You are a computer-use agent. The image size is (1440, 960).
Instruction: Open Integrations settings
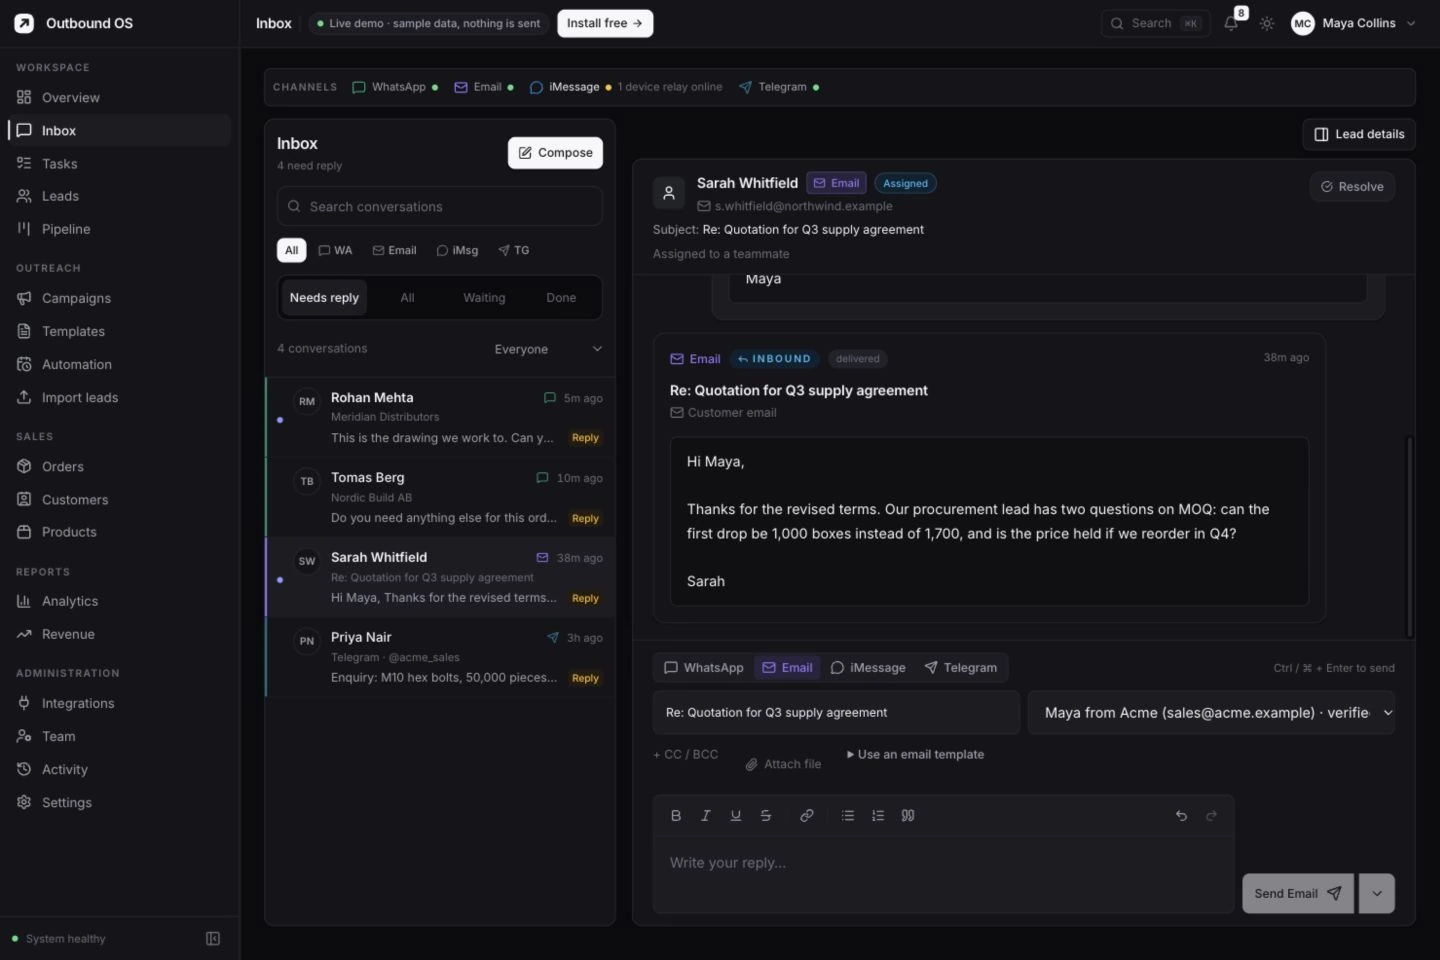pyautogui.click(x=119, y=703)
